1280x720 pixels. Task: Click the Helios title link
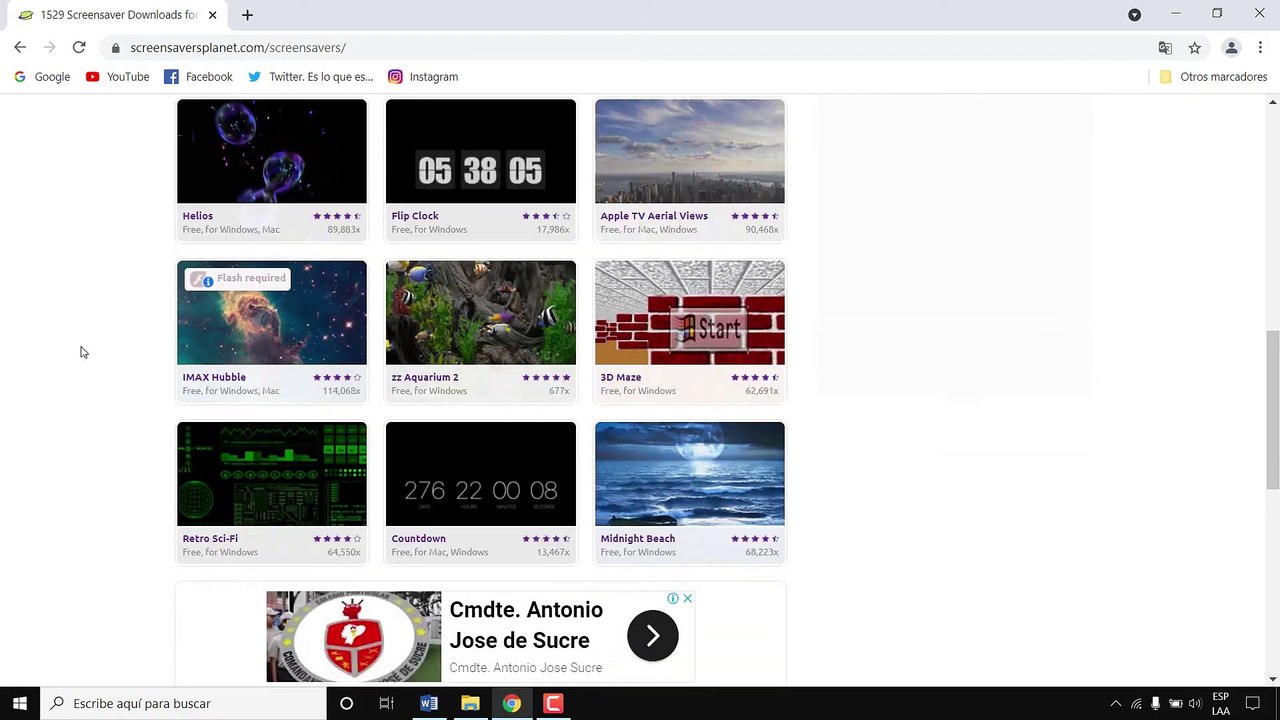click(x=198, y=216)
